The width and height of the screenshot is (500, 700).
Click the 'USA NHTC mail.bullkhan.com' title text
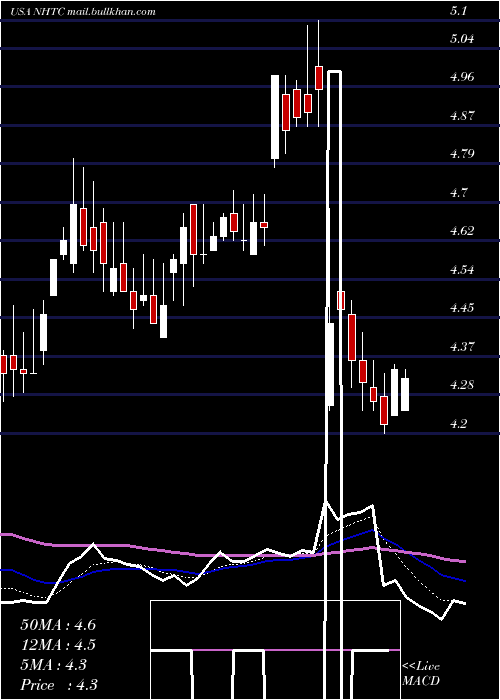83,12
